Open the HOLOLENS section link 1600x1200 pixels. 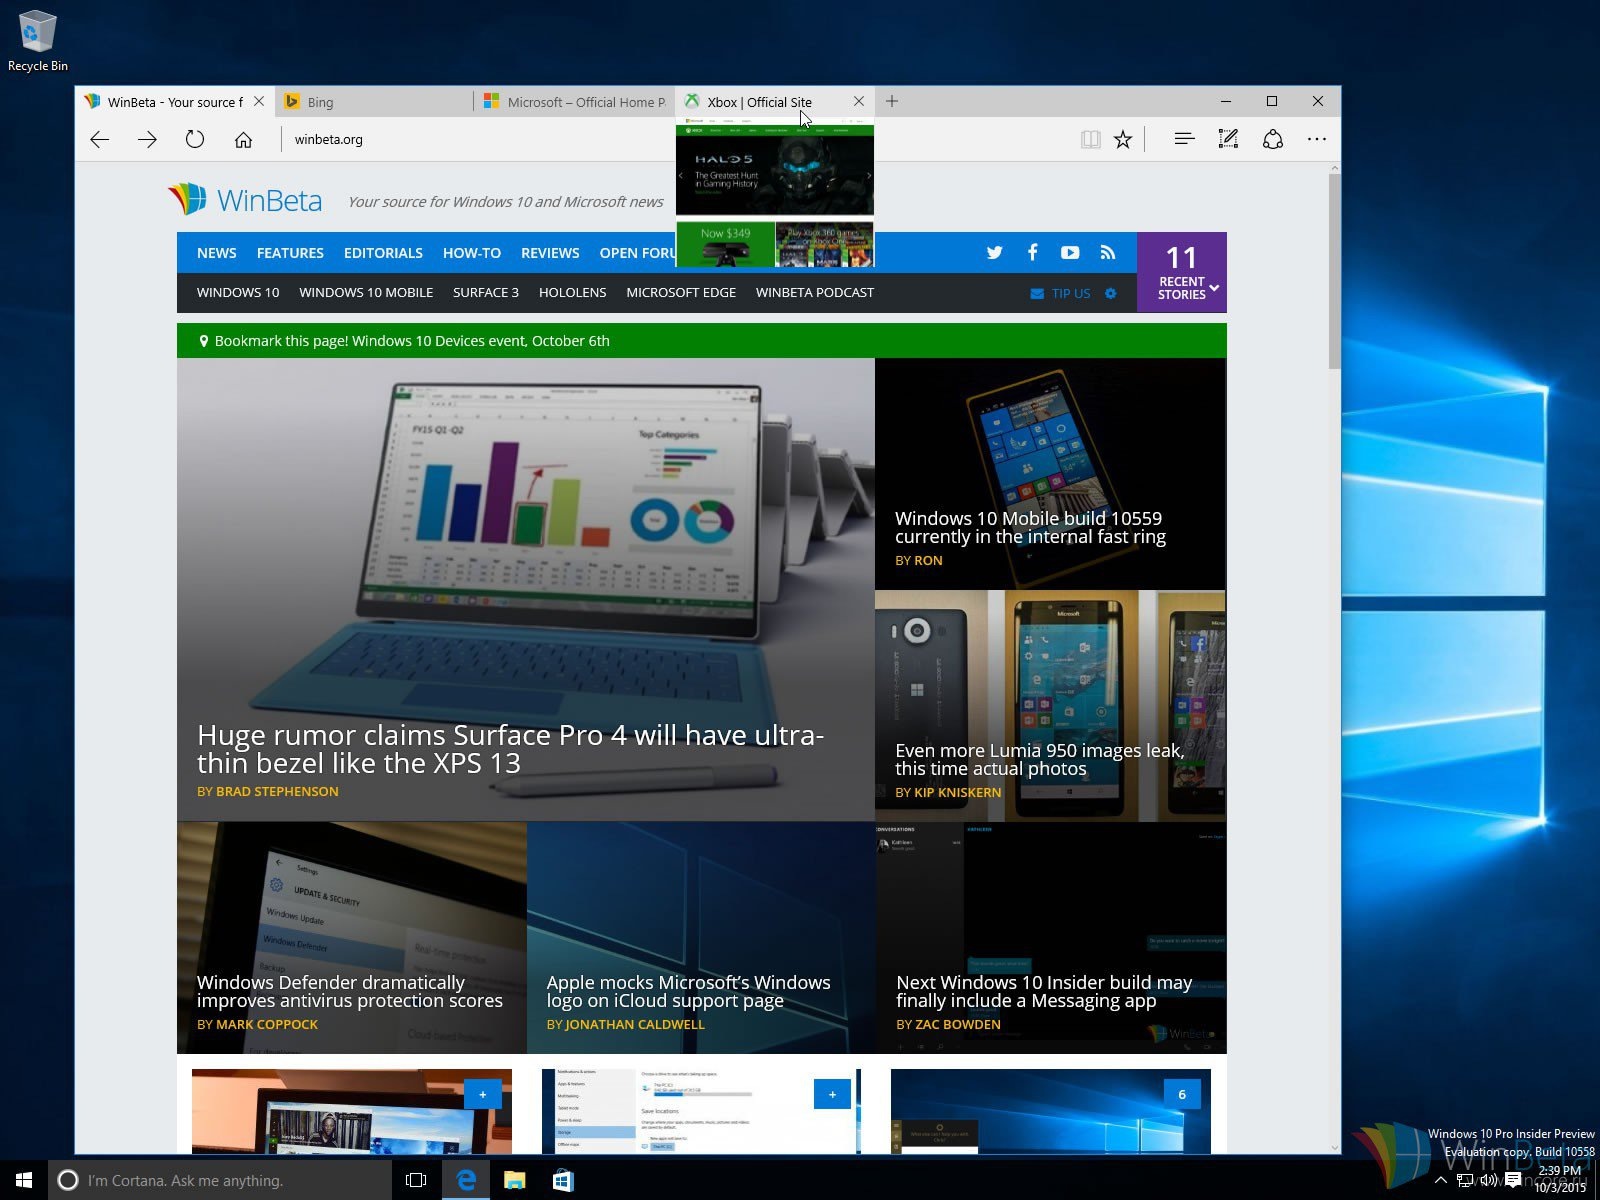point(572,292)
